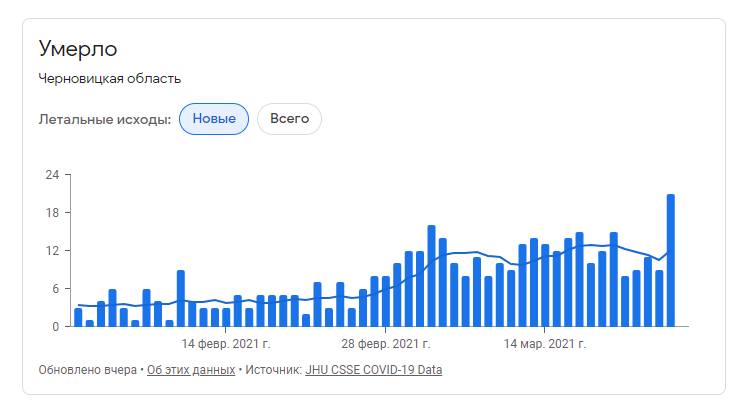Click the "18" value on the vertical axis
The height and width of the screenshot is (408, 747).
tap(52, 213)
